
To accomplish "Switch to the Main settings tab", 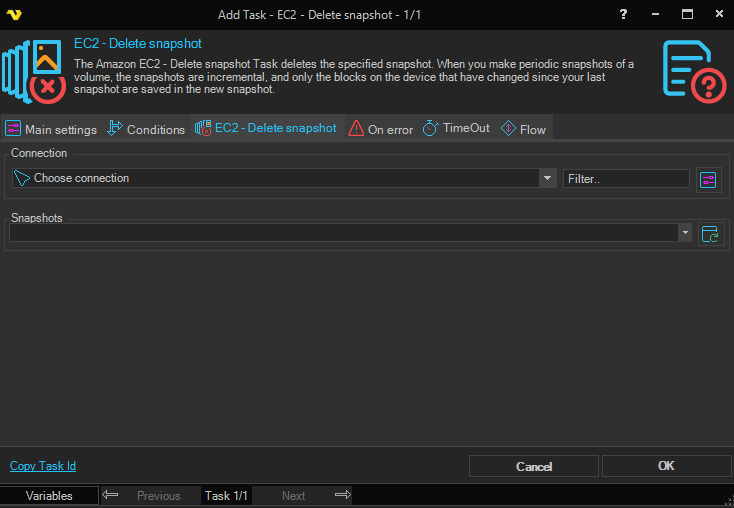I will tap(52, 129).
